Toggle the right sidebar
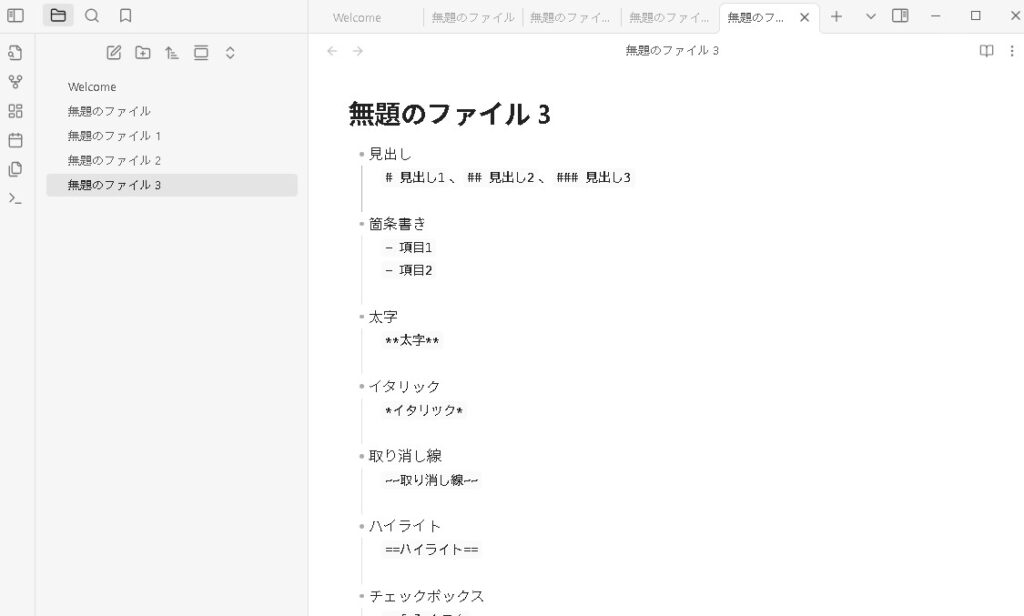This screenshot has height=616, width=1024. pos(900,16)
